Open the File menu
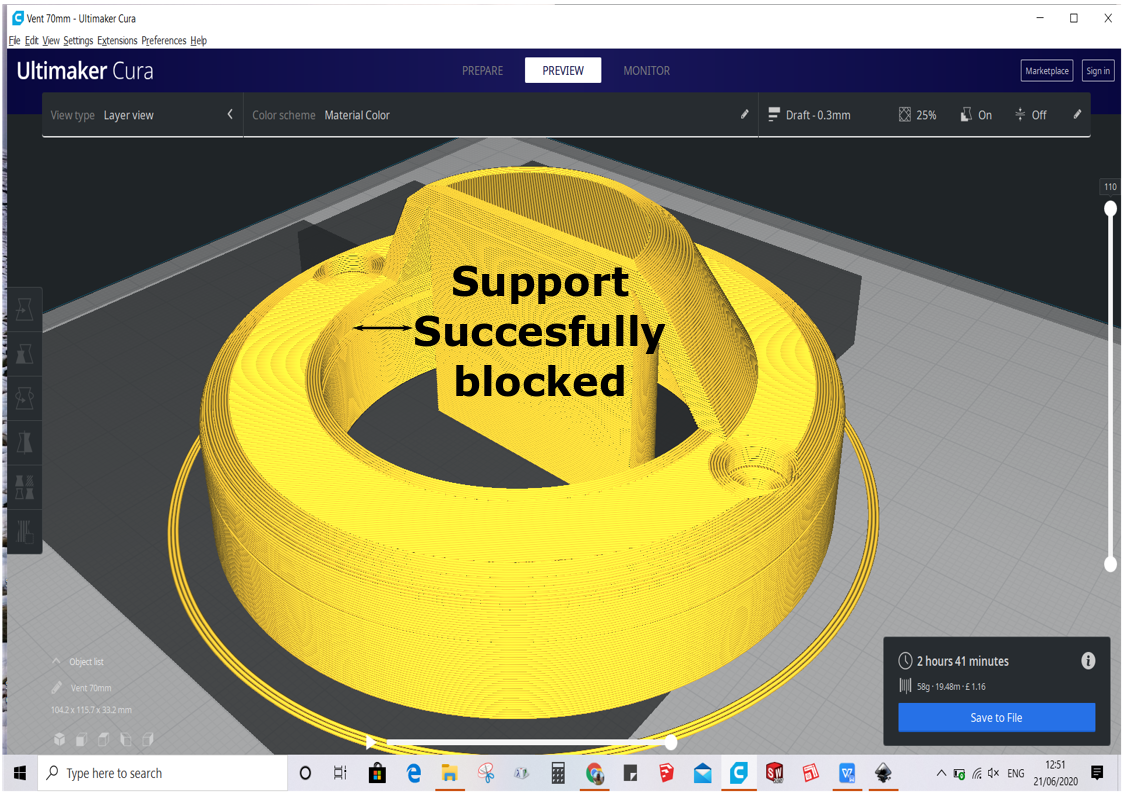The height and width of the screenshot is (794, 1123). [x=14, y=40]
